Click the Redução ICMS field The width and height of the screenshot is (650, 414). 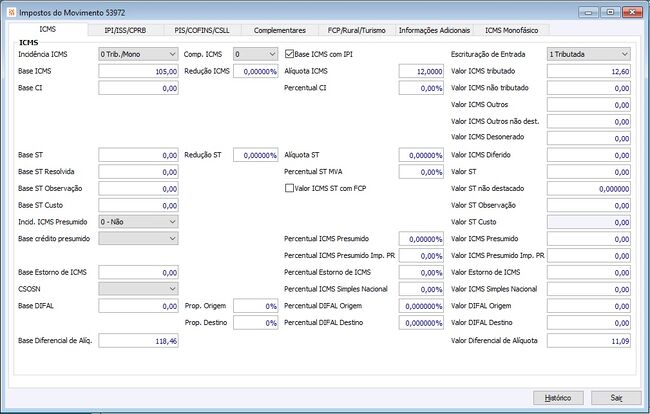pos(255,71)
